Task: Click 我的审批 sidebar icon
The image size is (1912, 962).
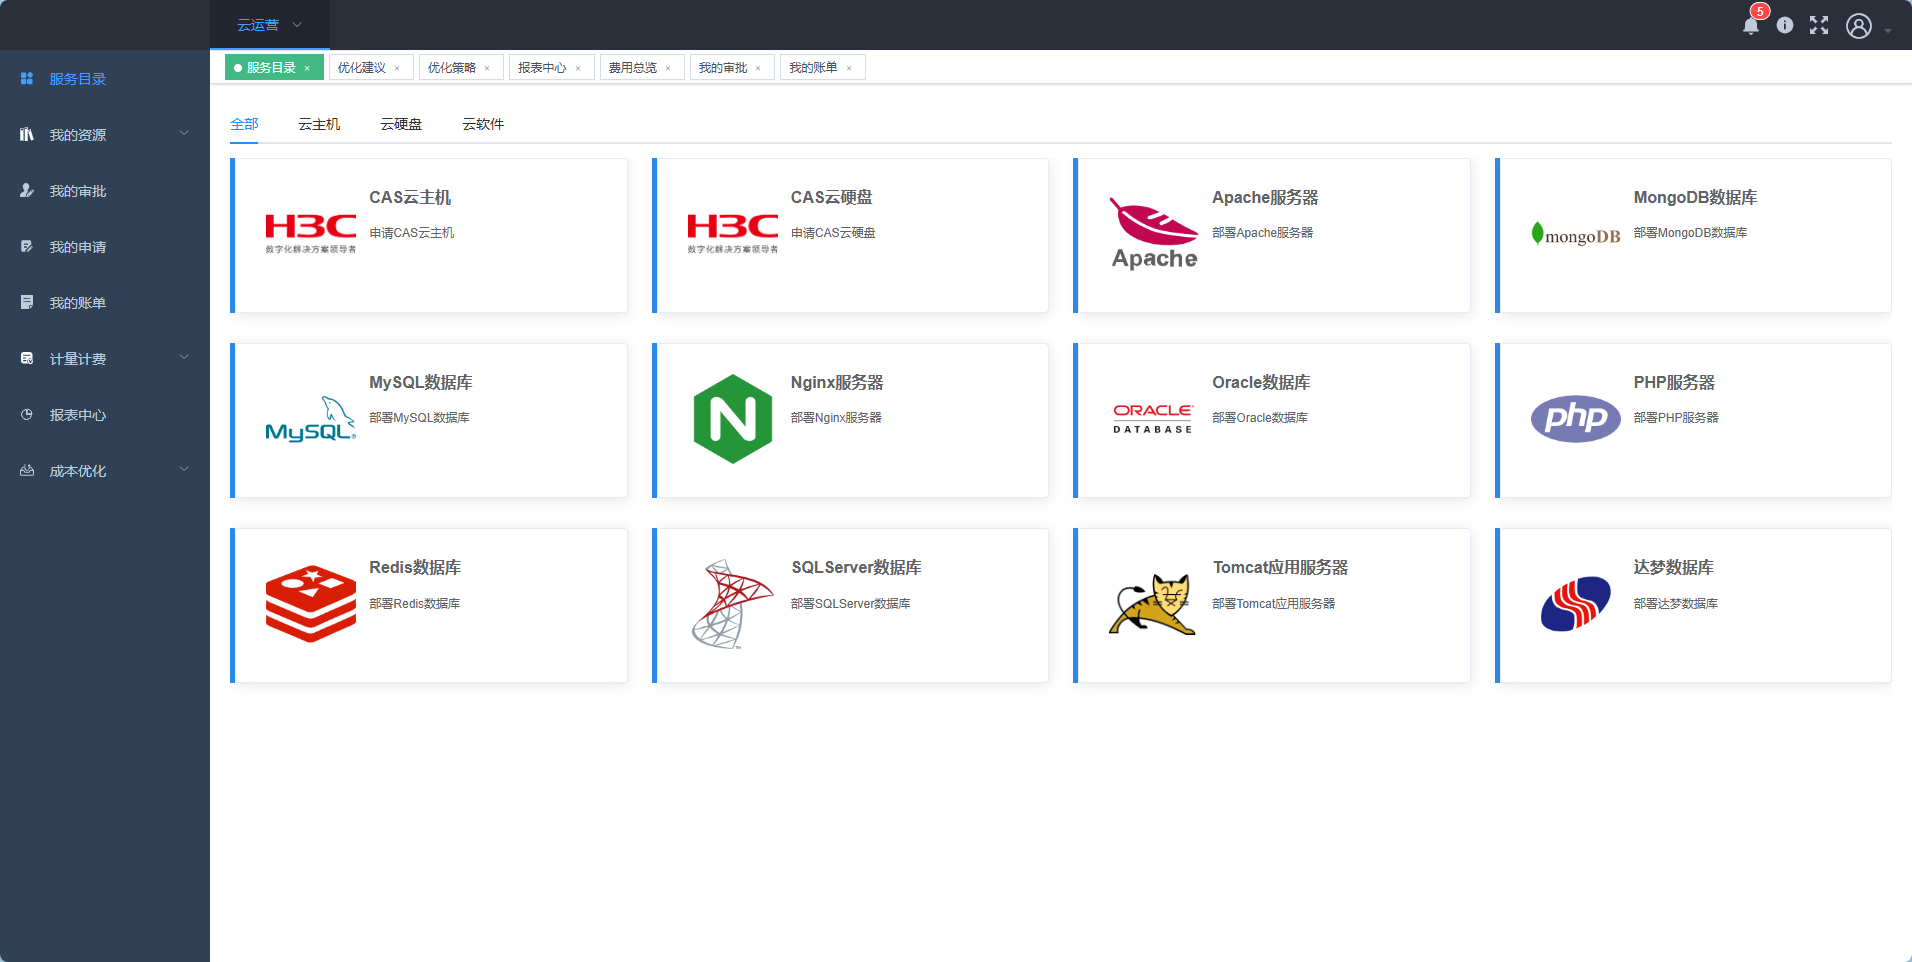Action: pyautogui.click(x=27, y=190)
